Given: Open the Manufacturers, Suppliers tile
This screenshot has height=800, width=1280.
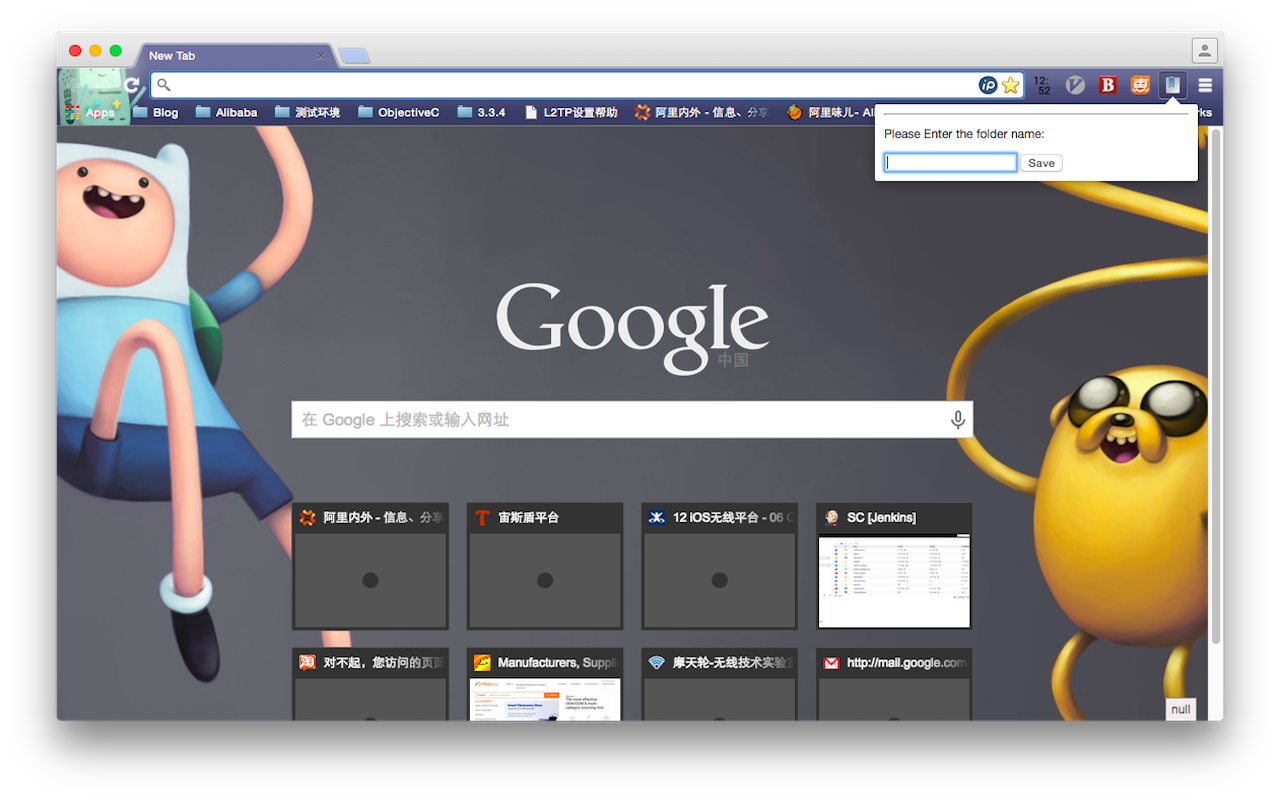Looking at the screenshot, I should 545,684.
